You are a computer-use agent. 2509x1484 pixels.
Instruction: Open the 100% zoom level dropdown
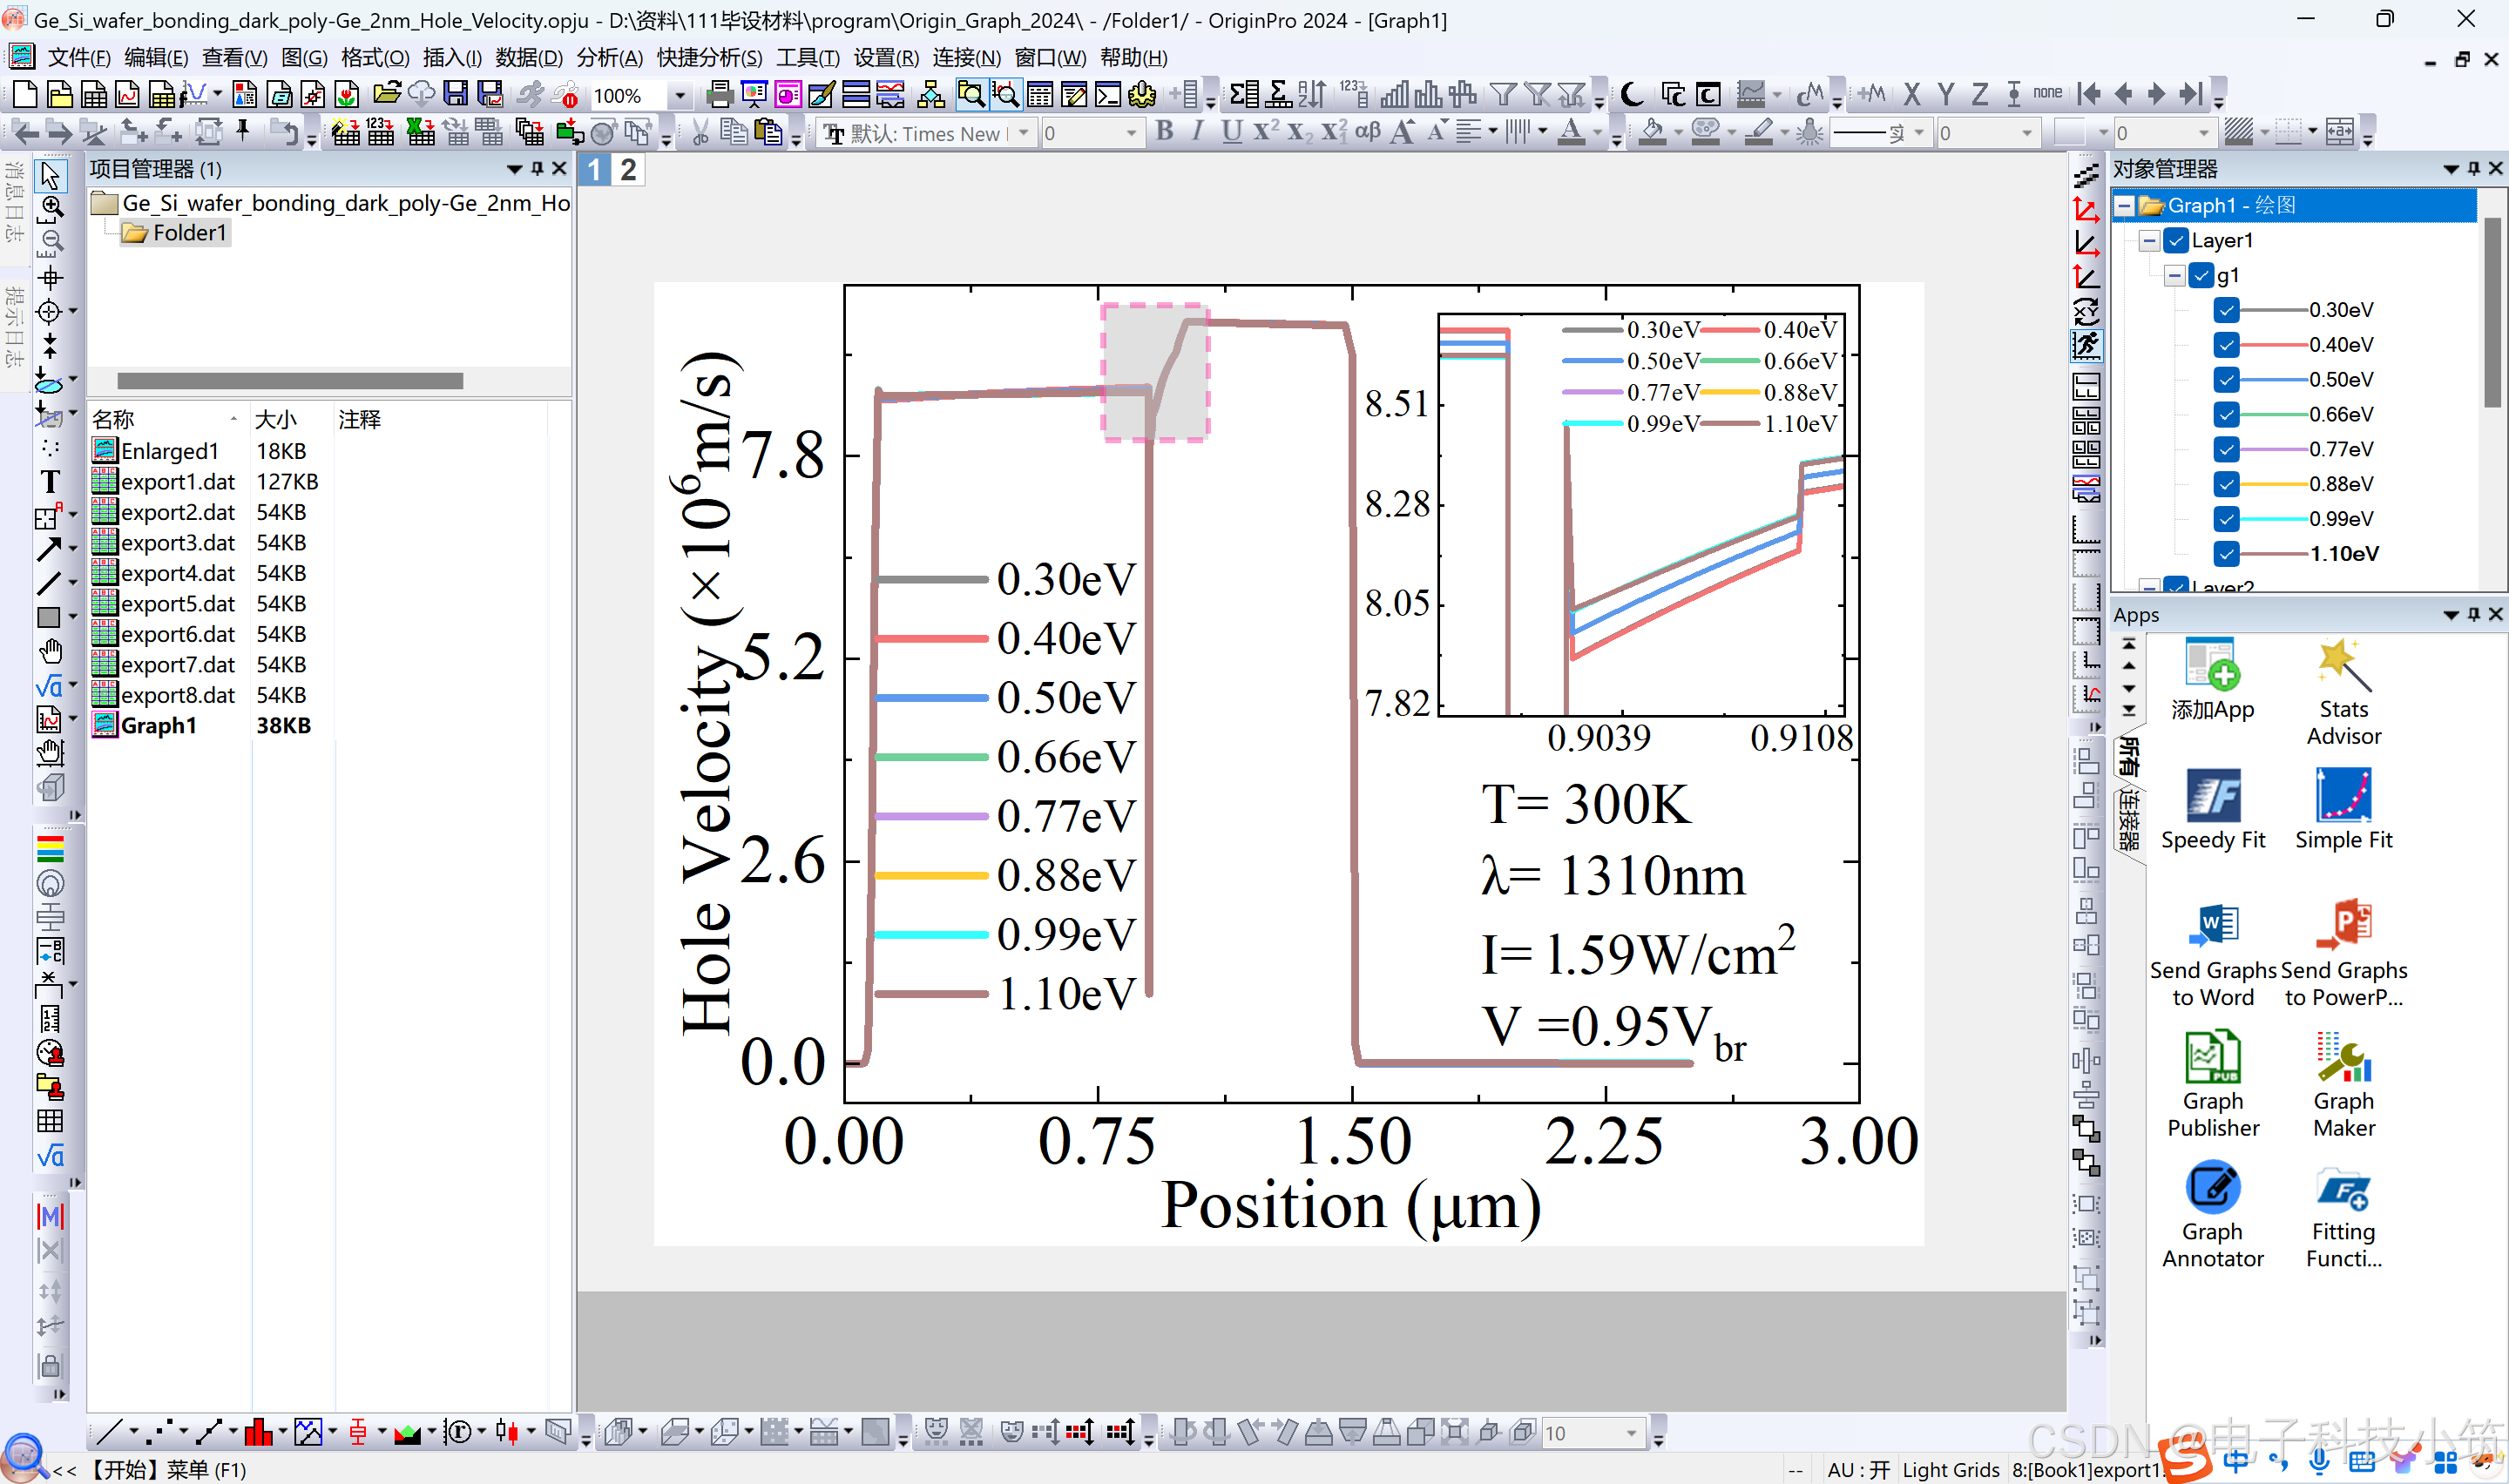[680, 96]
